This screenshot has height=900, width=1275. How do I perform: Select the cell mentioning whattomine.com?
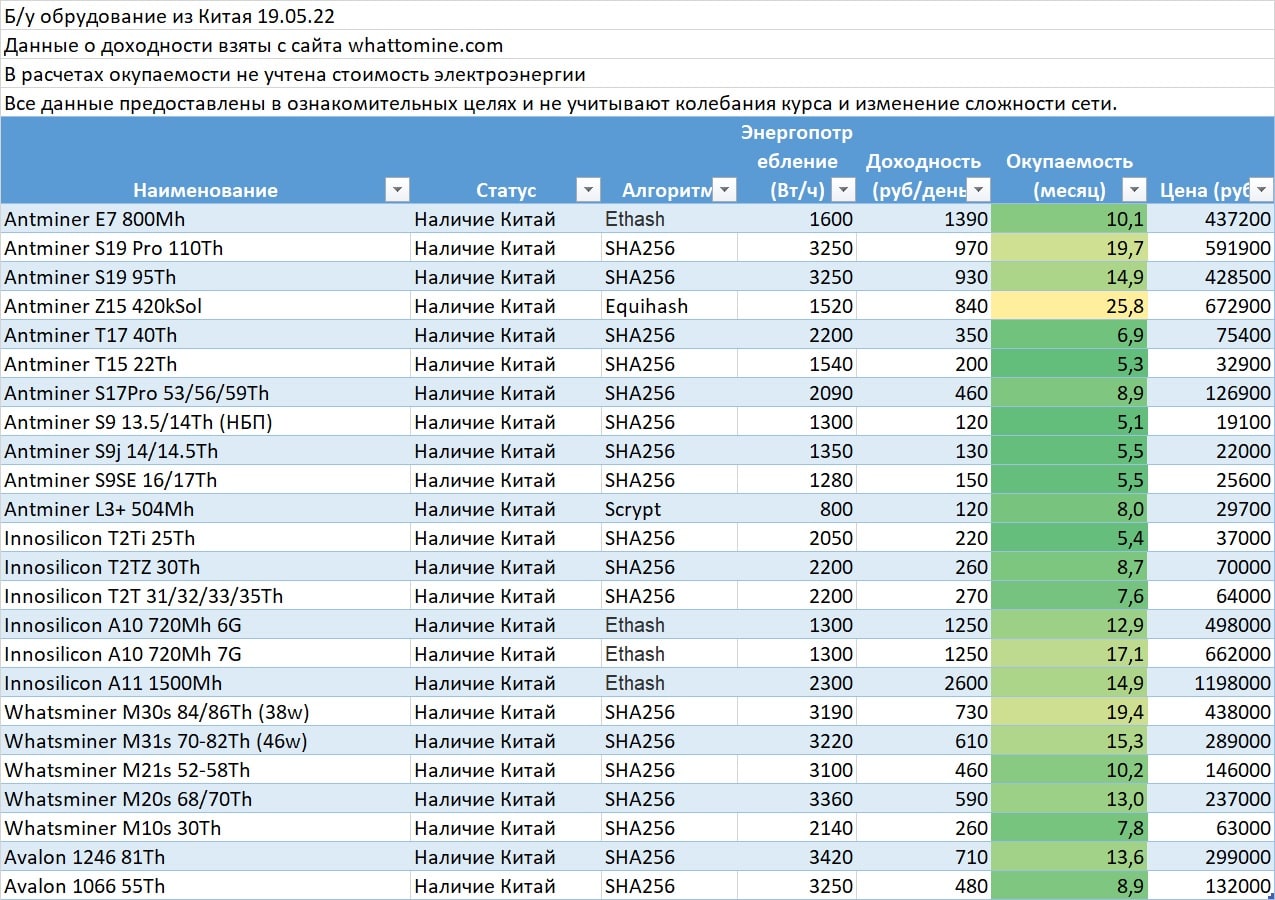coord(637,45)
